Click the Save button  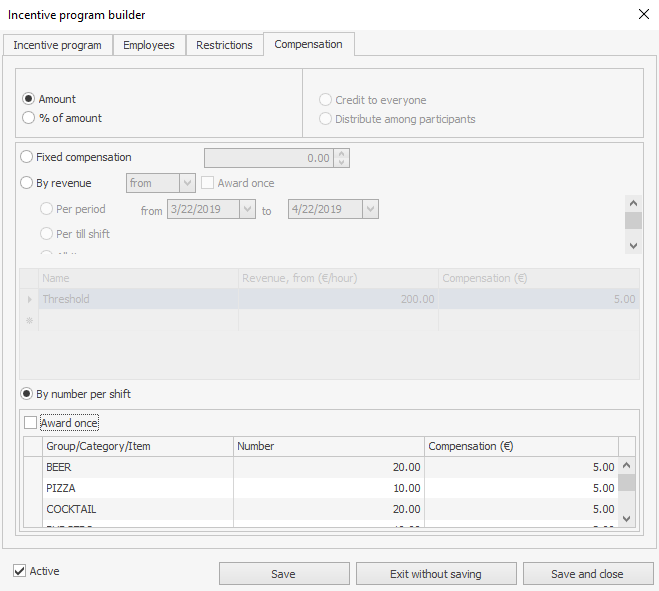[283, 574]
